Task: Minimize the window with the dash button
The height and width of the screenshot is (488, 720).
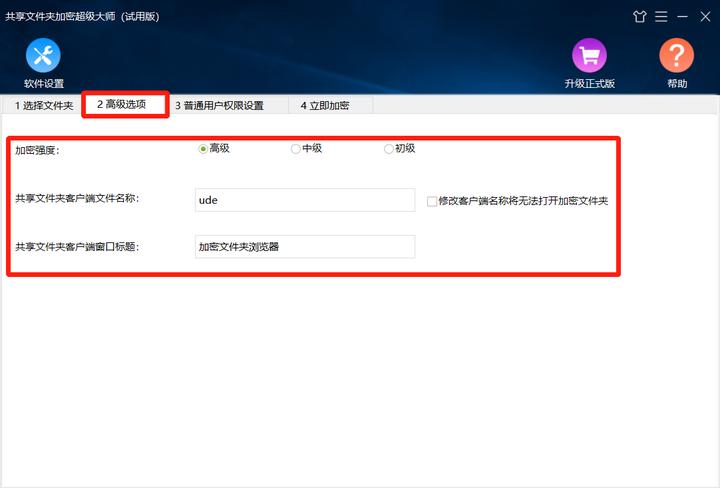Action: coord(682,17)
